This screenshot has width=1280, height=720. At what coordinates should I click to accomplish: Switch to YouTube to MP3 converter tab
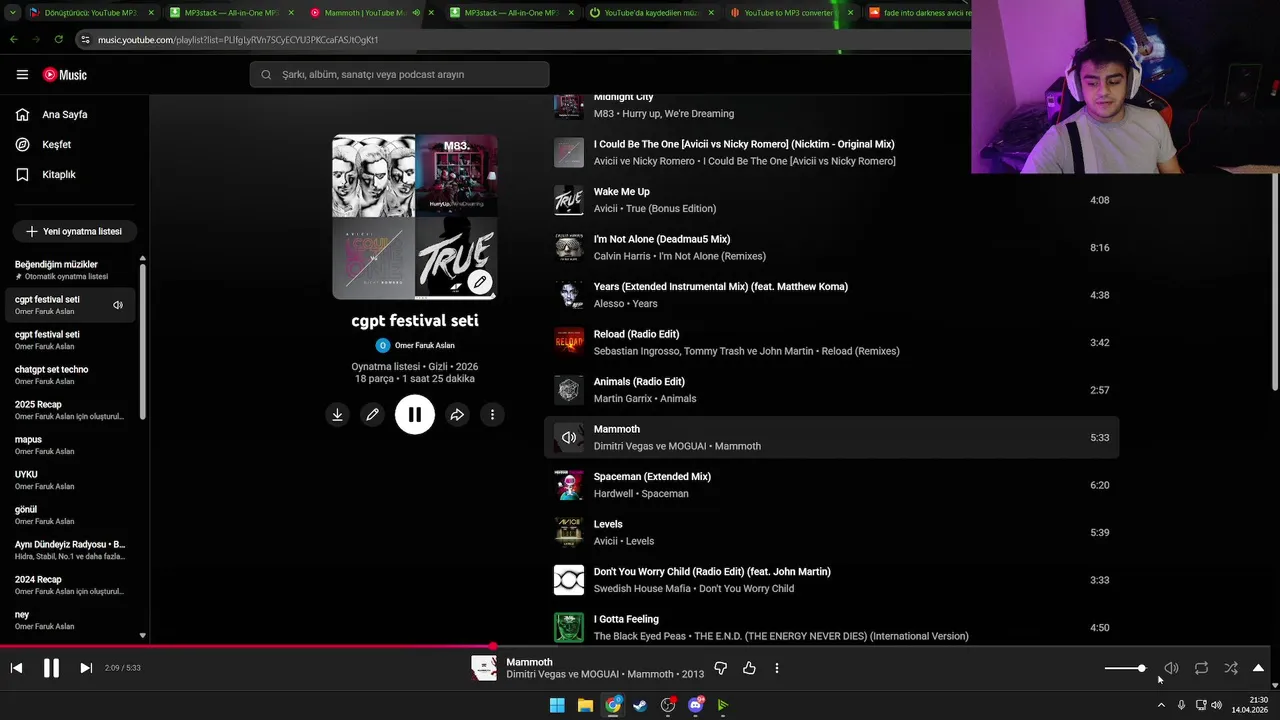[790, 13]
